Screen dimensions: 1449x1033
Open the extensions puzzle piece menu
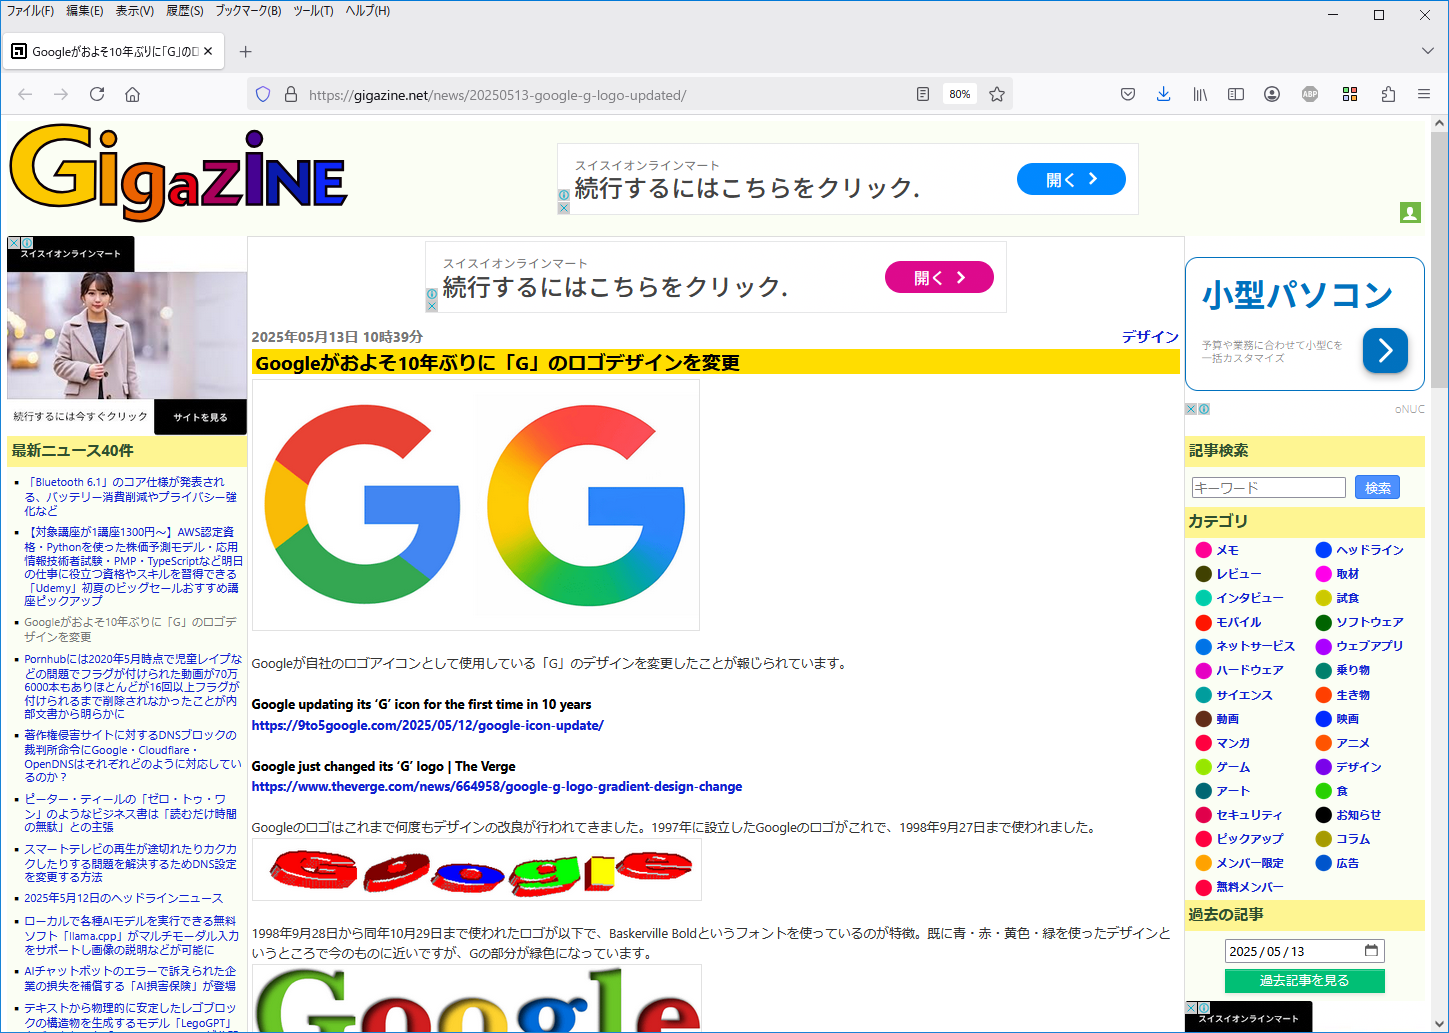[1388, 94]
